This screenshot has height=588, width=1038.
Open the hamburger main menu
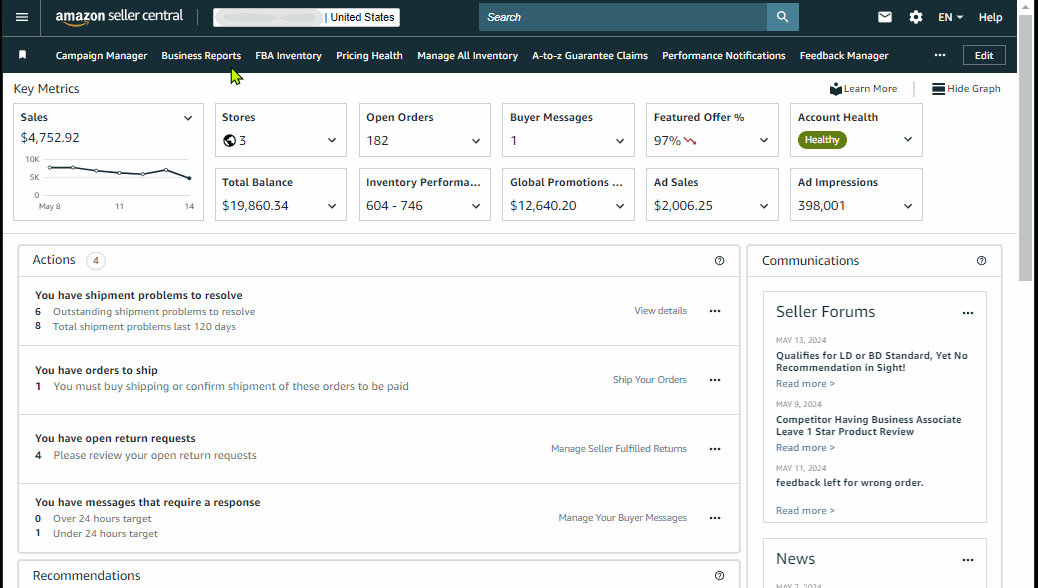[22, 17]
